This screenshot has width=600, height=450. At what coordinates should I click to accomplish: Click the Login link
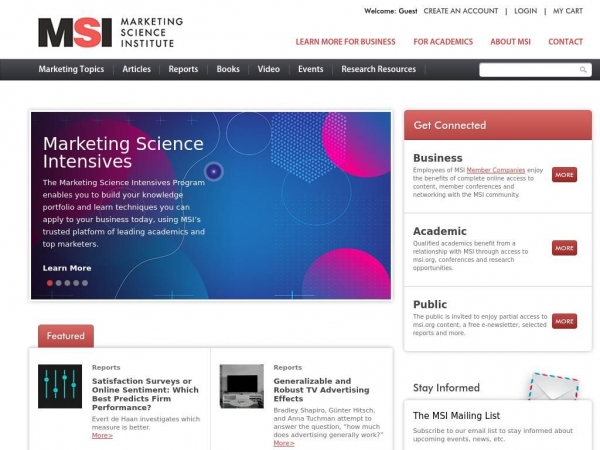(x=525, y=11)
